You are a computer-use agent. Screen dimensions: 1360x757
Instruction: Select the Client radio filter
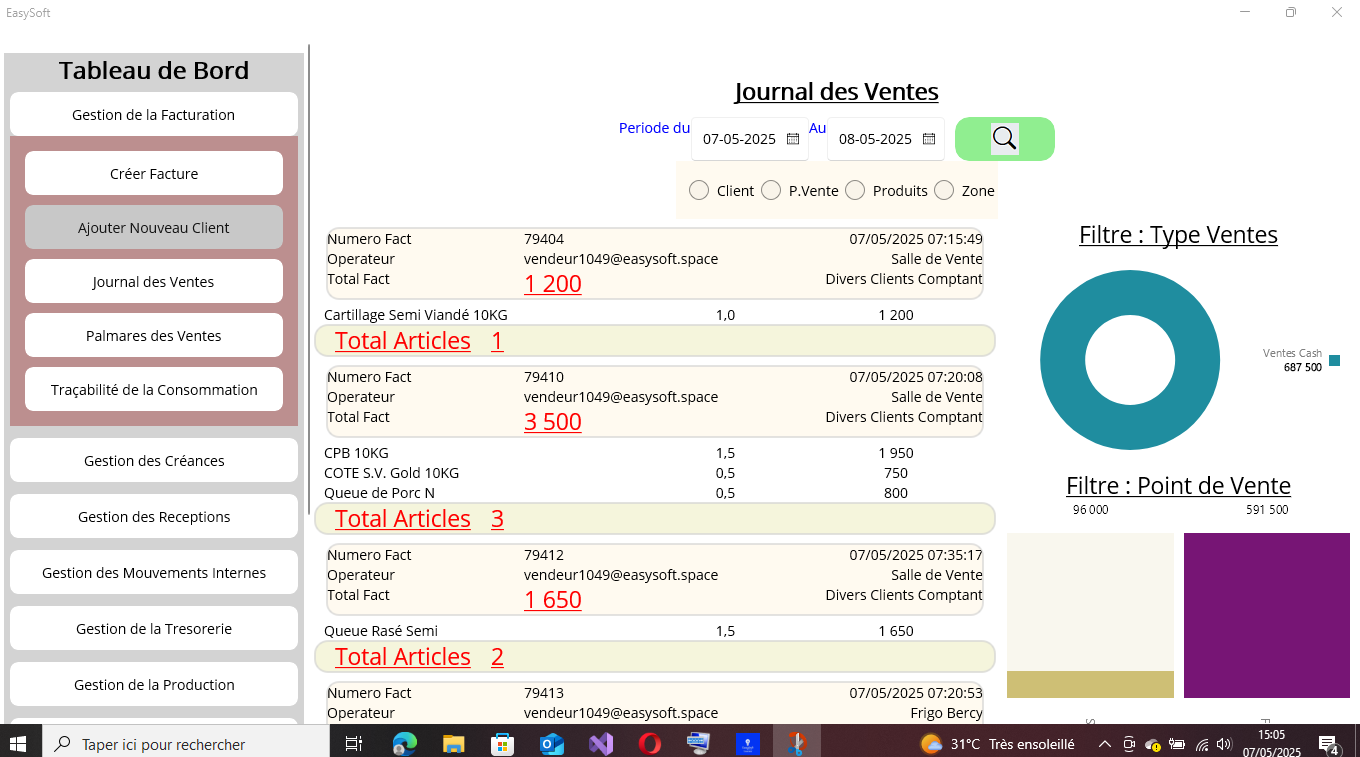699,190
